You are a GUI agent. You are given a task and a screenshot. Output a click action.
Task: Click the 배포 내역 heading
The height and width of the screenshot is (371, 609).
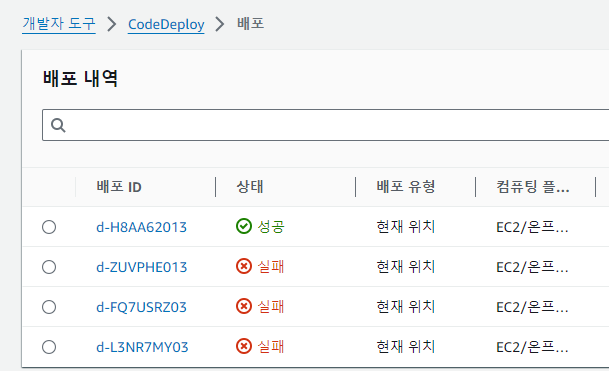[80, 78]
